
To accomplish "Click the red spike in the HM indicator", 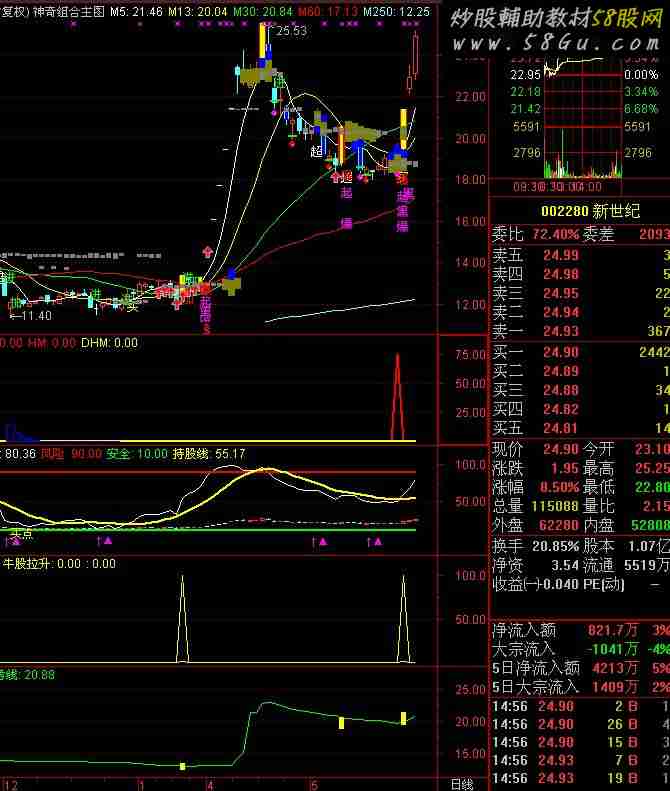I will [398, 396].
